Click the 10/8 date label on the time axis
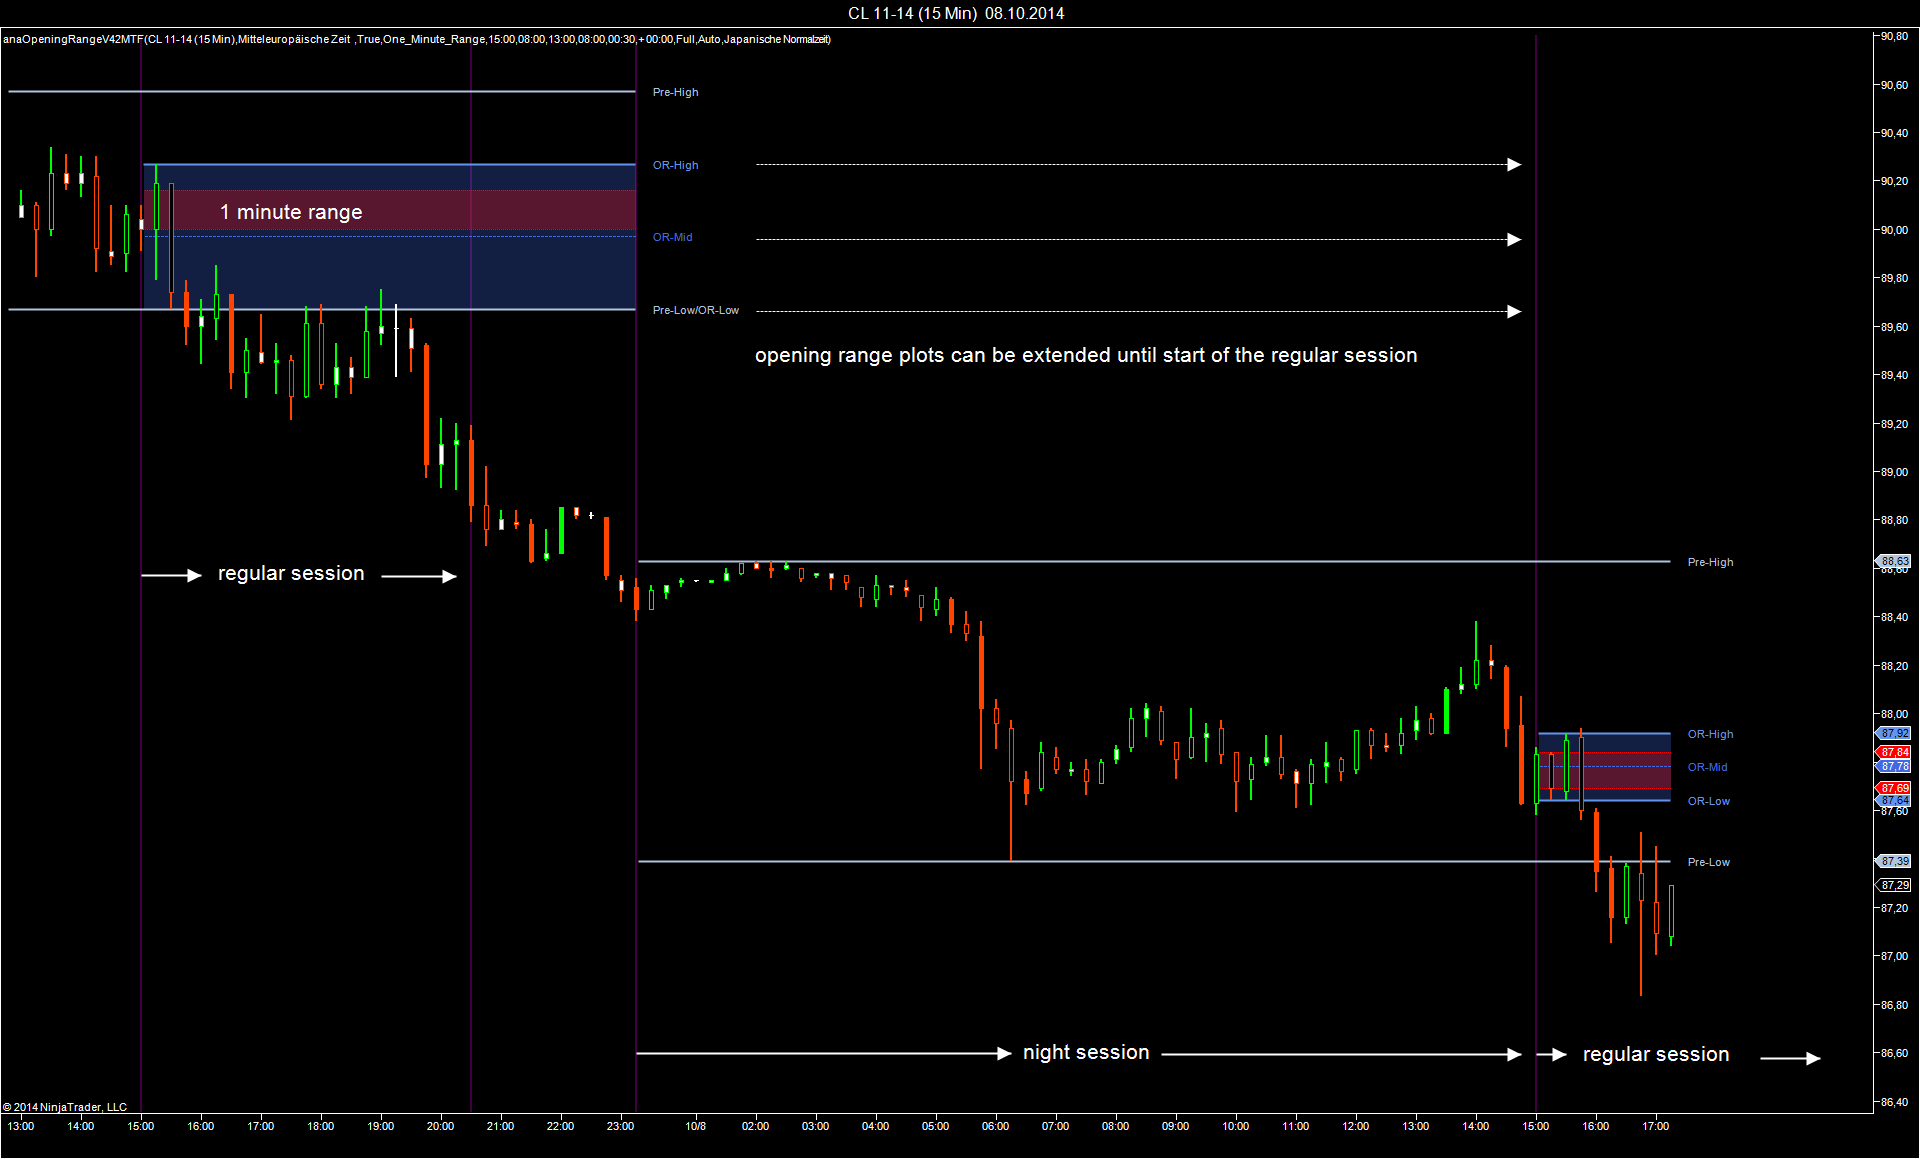The image size is (1920, 1159). coord(695,1126)
